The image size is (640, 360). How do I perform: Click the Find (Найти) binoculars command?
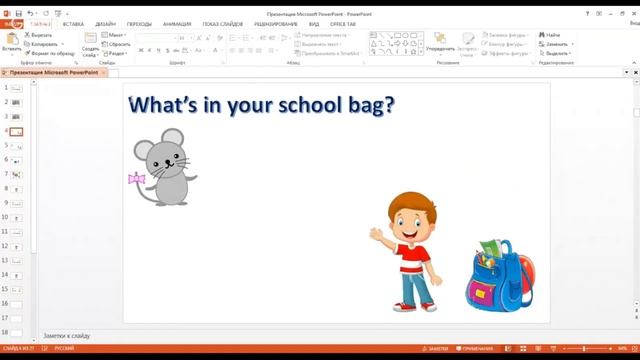(x=549, y=35)
